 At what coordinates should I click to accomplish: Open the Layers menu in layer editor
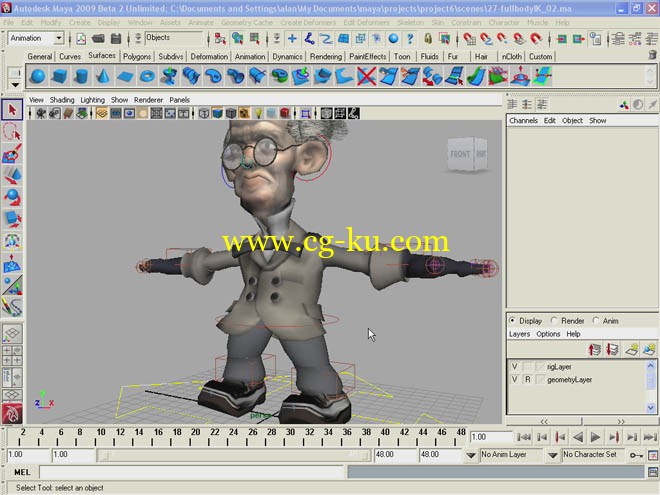(519, 334)
